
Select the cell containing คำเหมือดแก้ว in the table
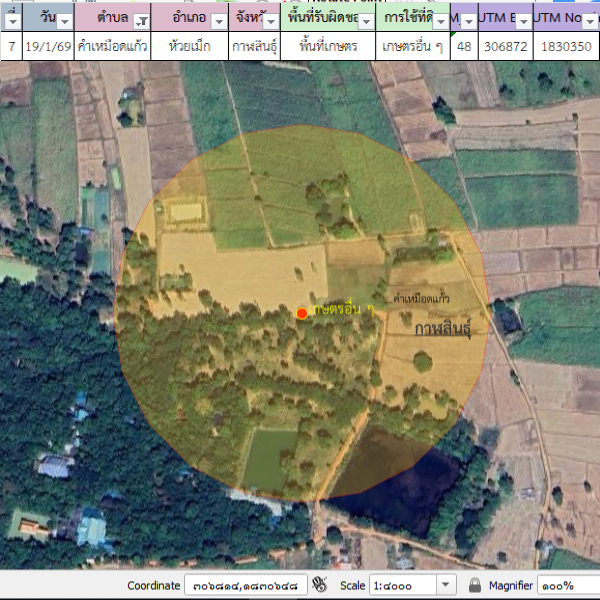tap(112, 47)
